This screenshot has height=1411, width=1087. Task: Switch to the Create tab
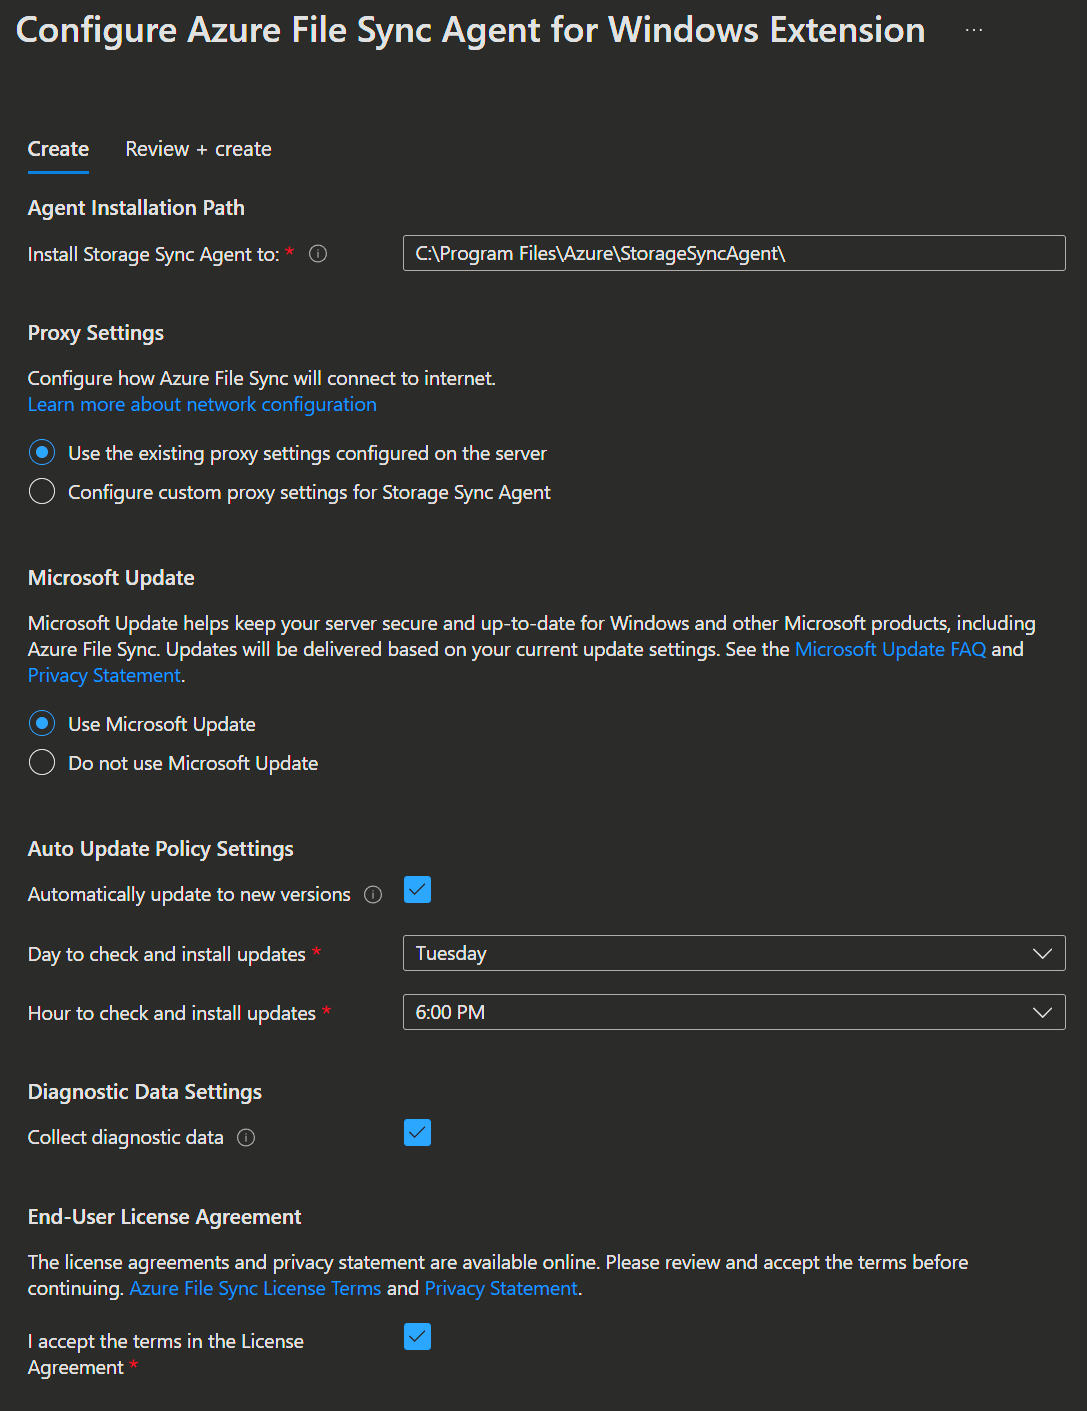pyautogui.click(x=58, y=149)
